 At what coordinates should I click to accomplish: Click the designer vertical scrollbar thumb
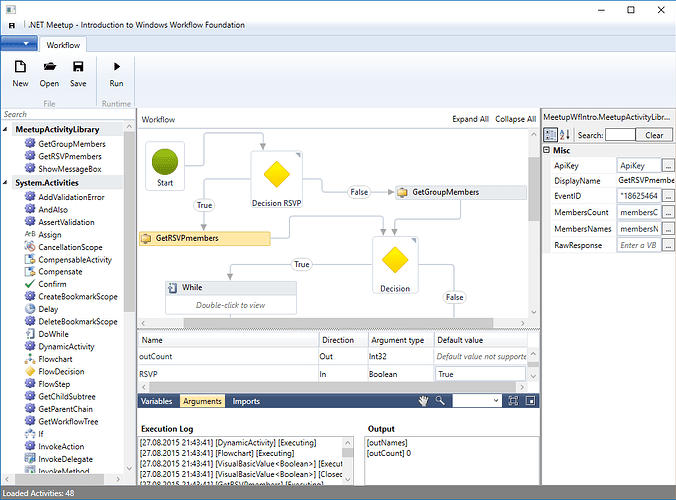534,189
